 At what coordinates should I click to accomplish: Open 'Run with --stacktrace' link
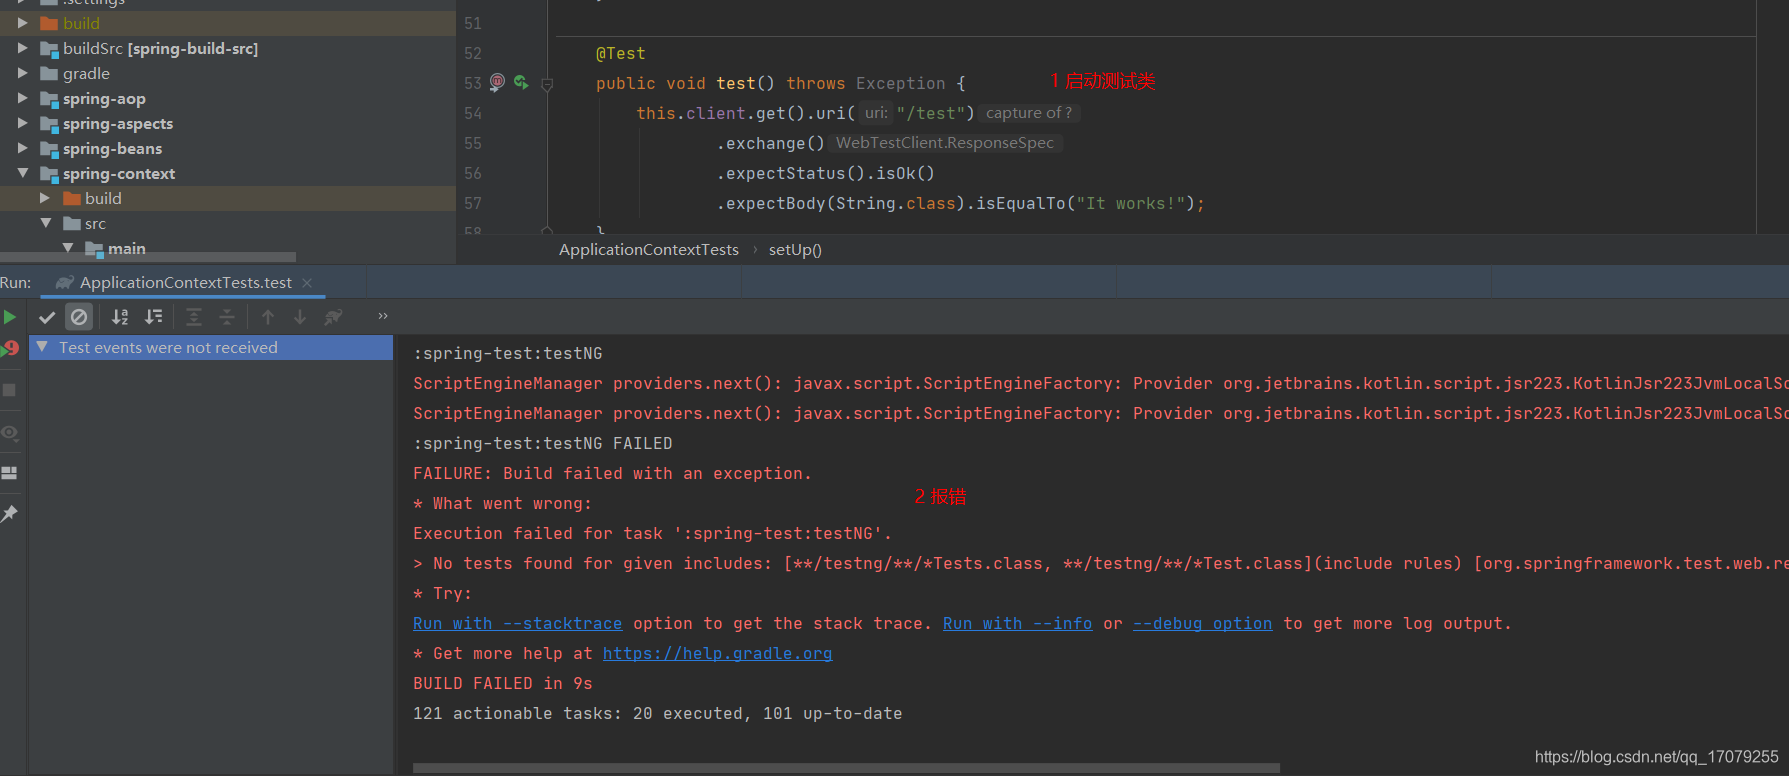point(517,624)
